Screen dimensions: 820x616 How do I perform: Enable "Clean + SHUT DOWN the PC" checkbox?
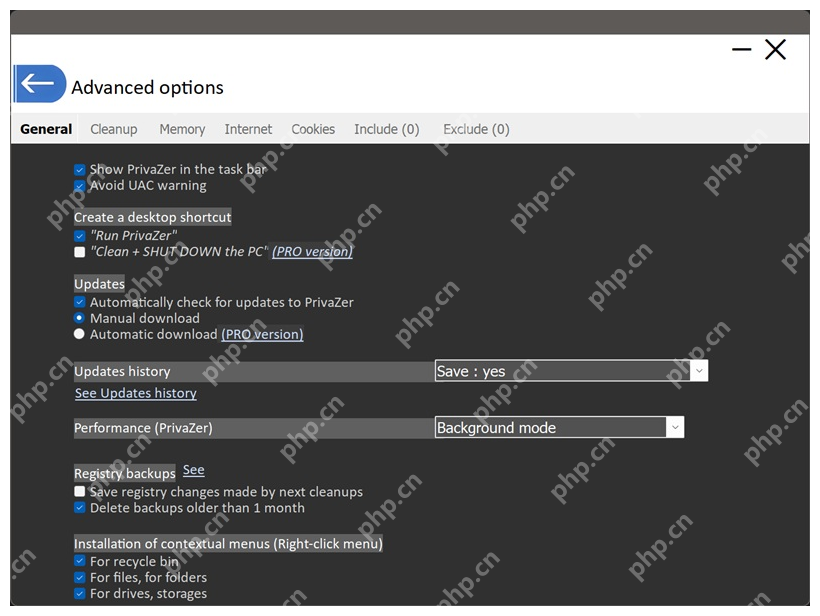click(x=79, y=252)
